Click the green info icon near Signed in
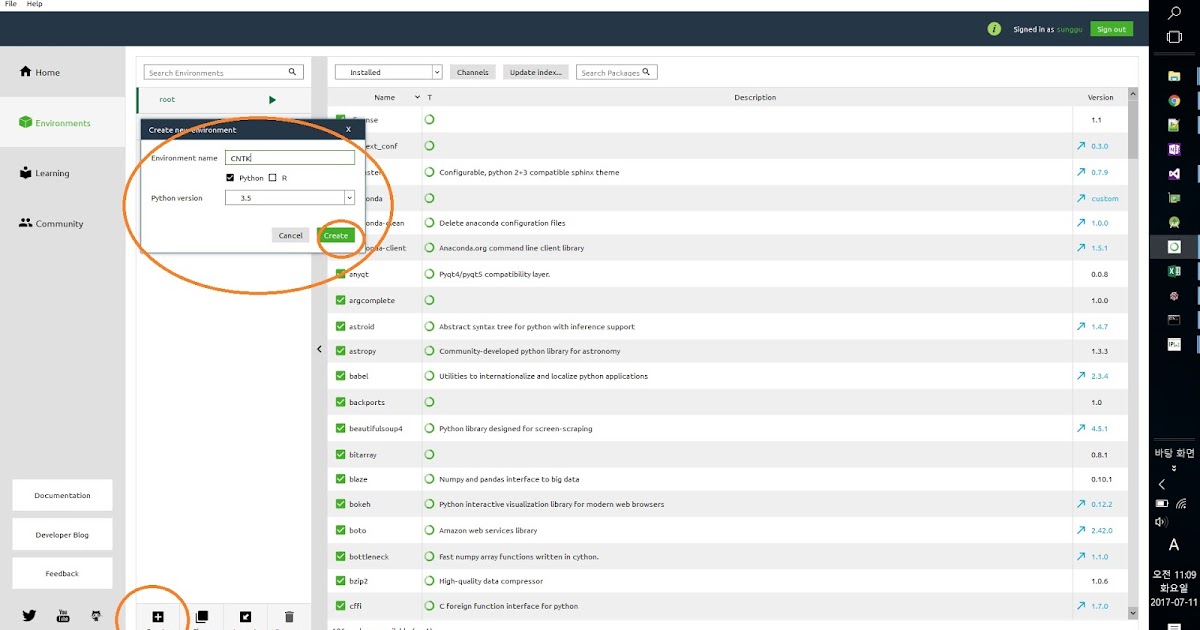This screenshot has height=630, width=1200. 994,29
